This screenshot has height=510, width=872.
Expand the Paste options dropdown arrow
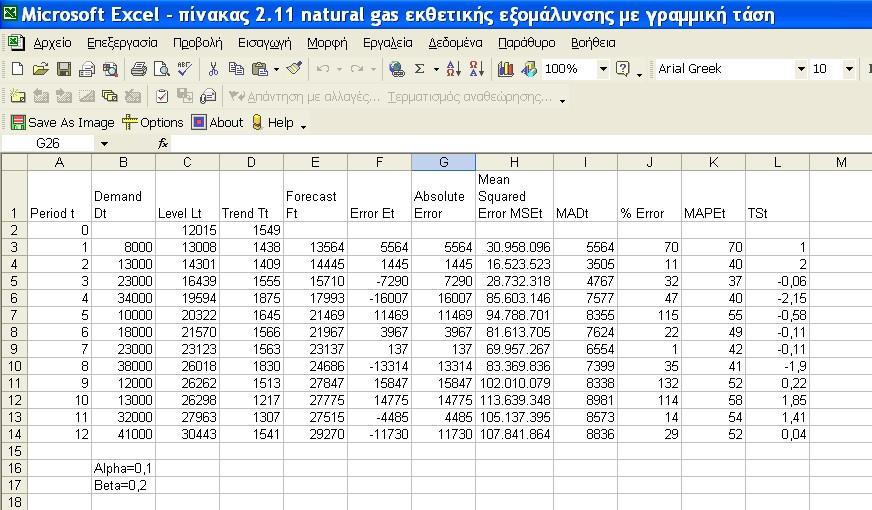(276, 70)
